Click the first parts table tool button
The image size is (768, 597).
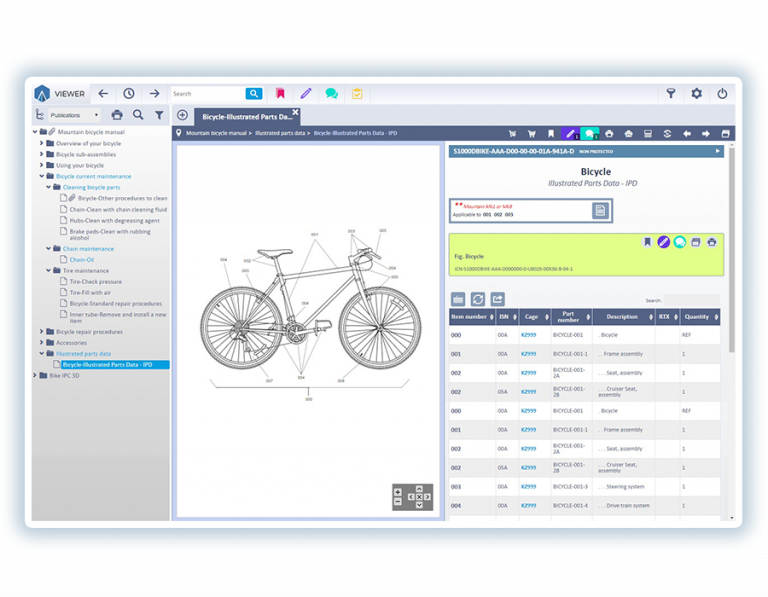coord(458,299)
